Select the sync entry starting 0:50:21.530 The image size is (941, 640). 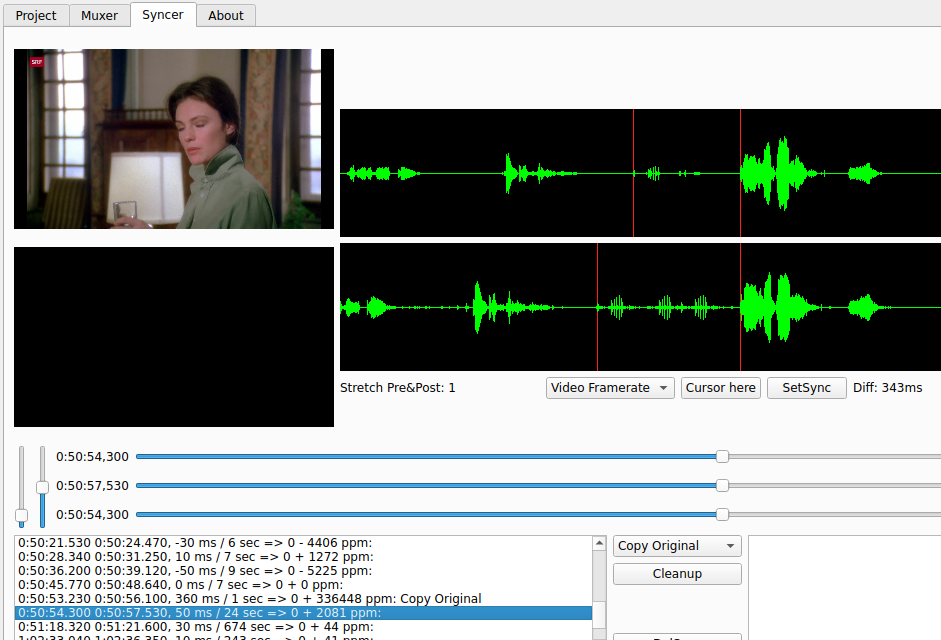coord(303,543)
